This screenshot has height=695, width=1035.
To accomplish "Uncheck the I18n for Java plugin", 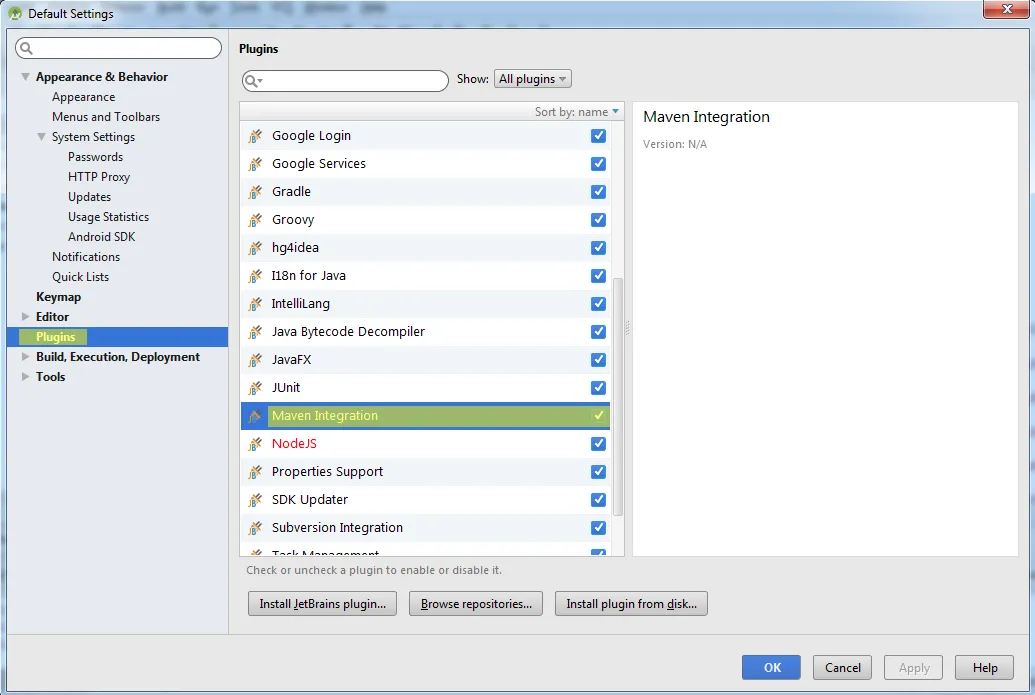I will [598, 275].
